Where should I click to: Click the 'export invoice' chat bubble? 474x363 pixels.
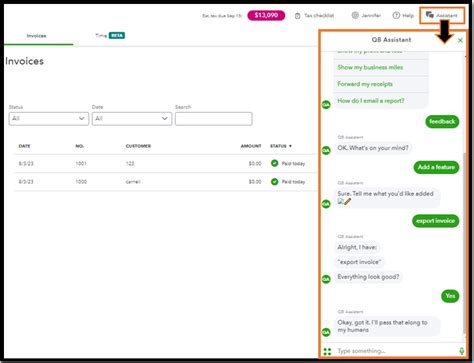[435, 221]
